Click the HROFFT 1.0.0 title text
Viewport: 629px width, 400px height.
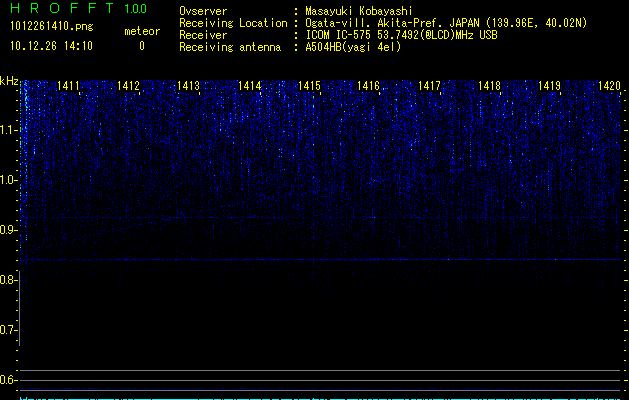[79, 8]
